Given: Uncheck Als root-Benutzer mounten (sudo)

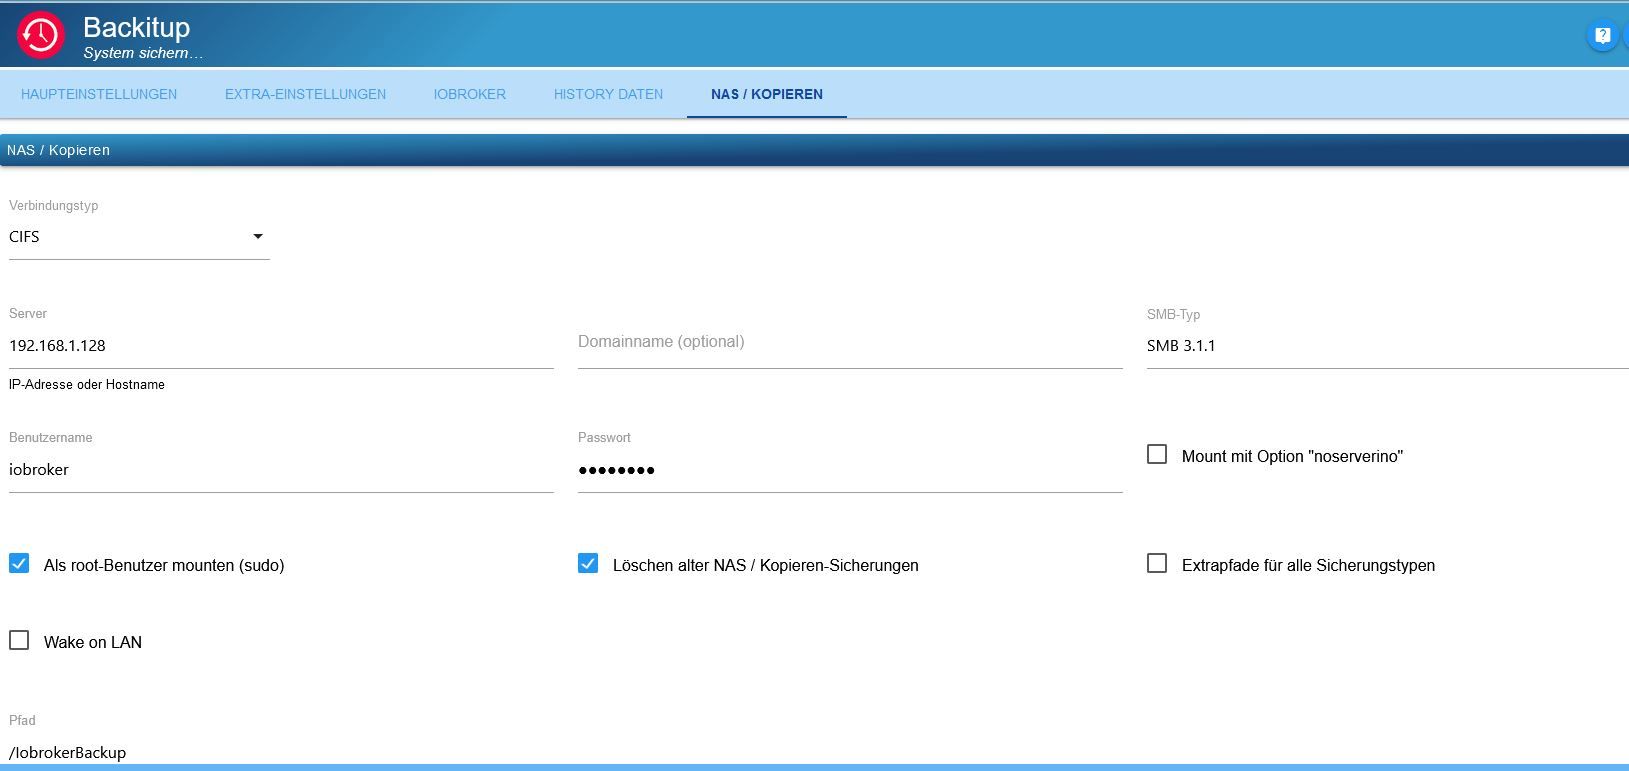Looking at the screenshot, I should [19, 564].
